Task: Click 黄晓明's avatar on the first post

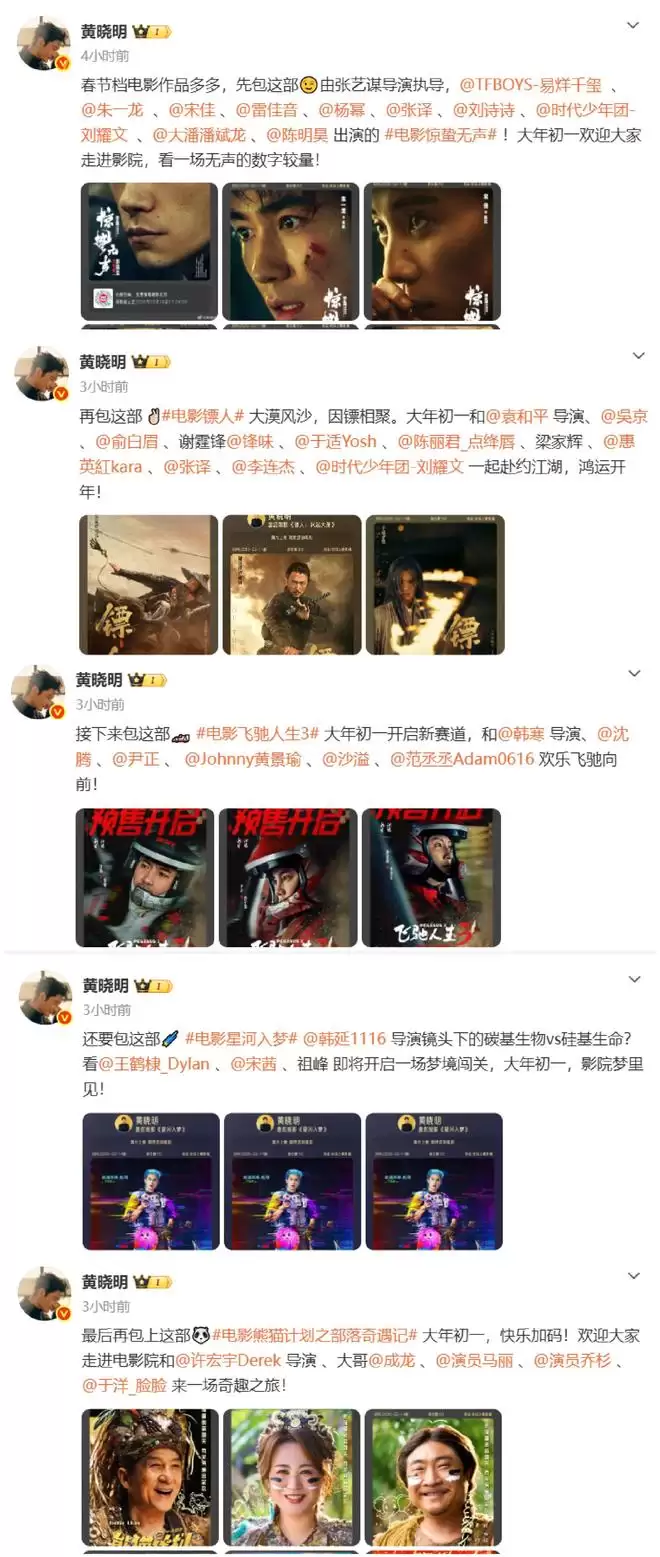Action: 44,45
